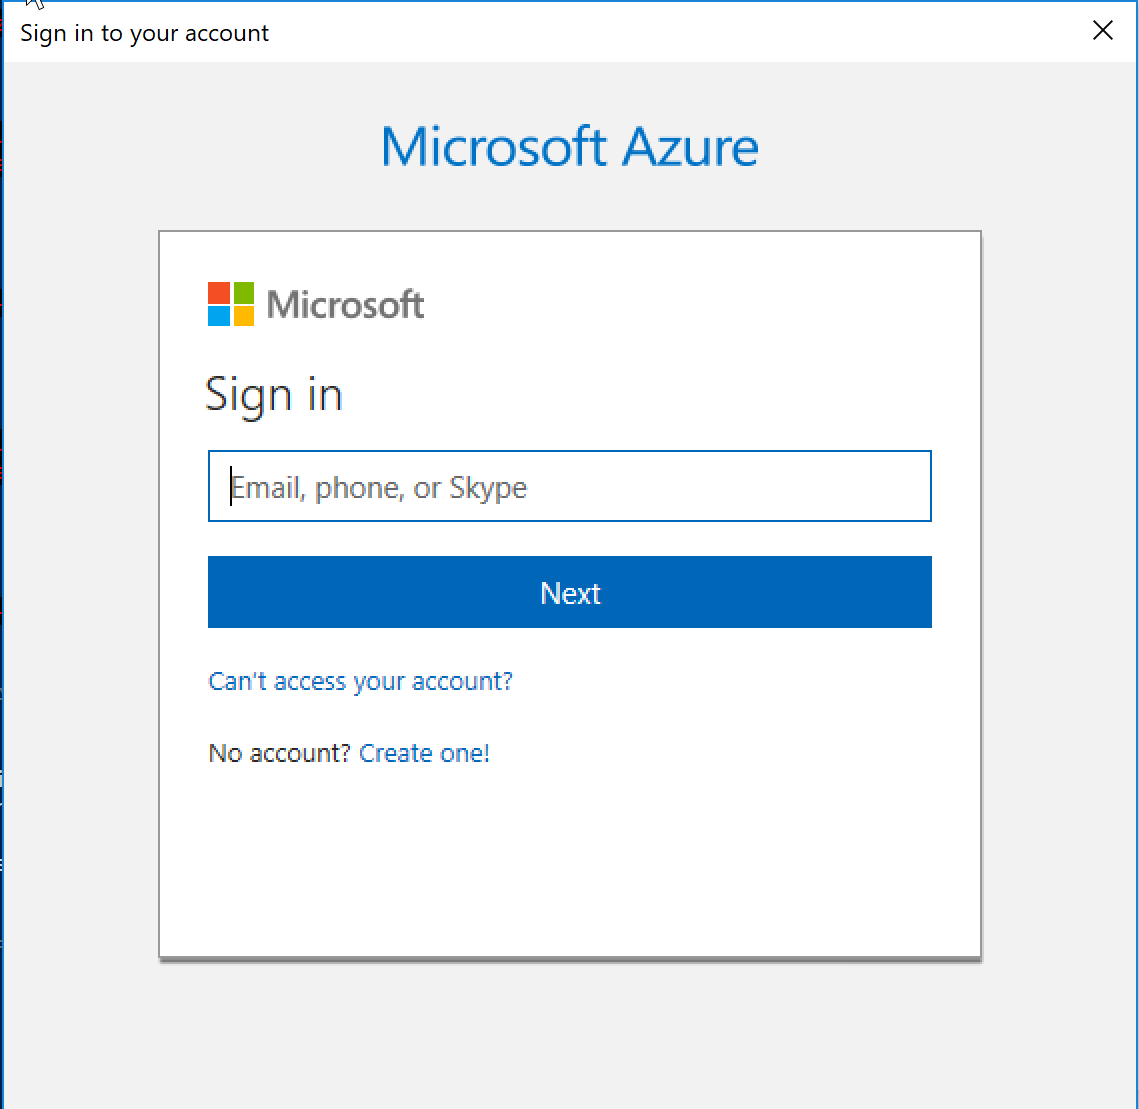Click the blue square of the Microsoft logo

click(x=219, y=316)
